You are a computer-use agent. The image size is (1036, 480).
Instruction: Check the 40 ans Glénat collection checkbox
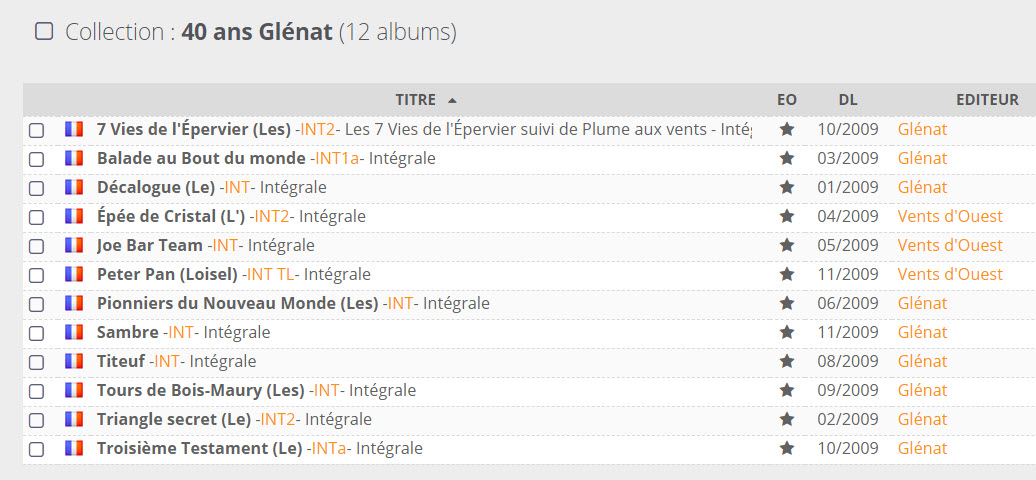point(44,31)
